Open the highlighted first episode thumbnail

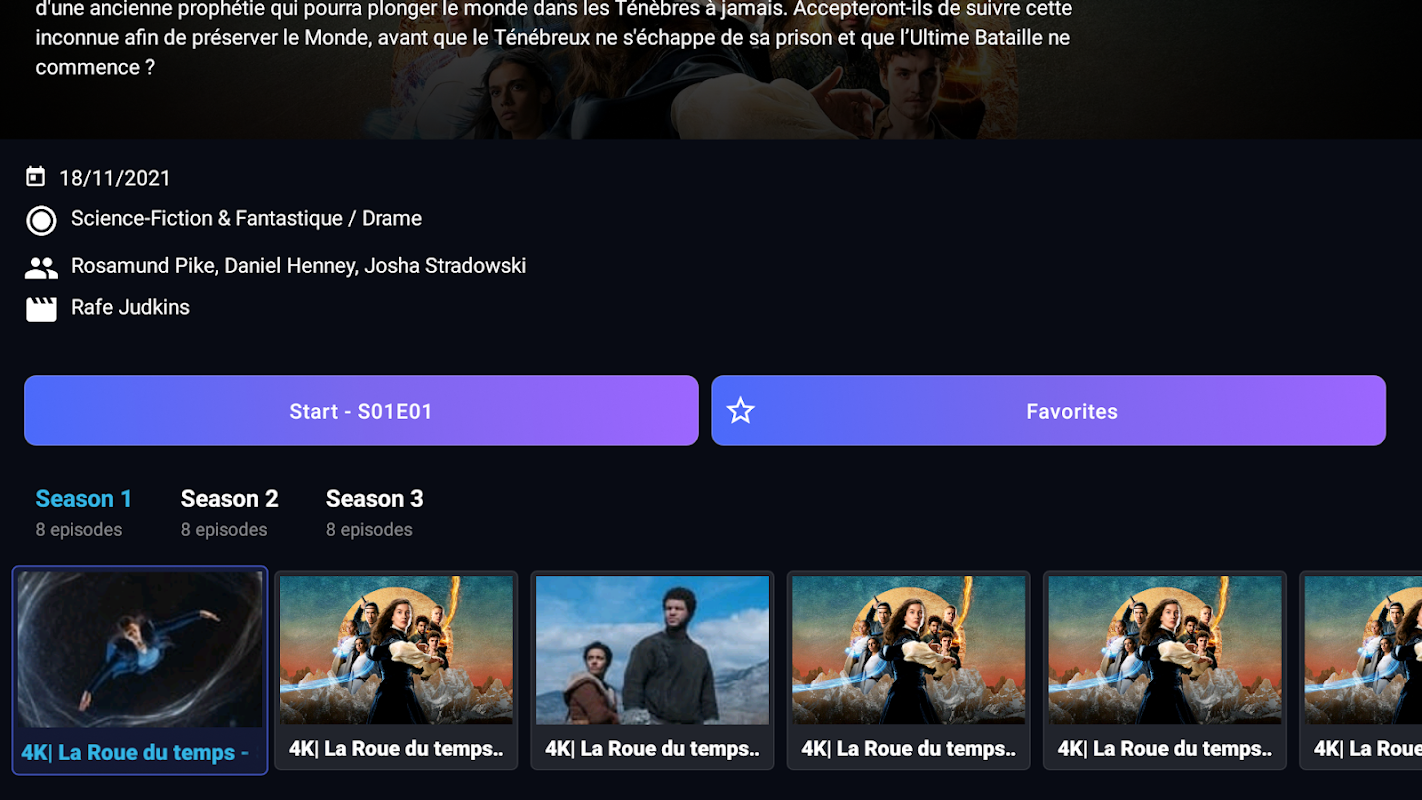140,671
